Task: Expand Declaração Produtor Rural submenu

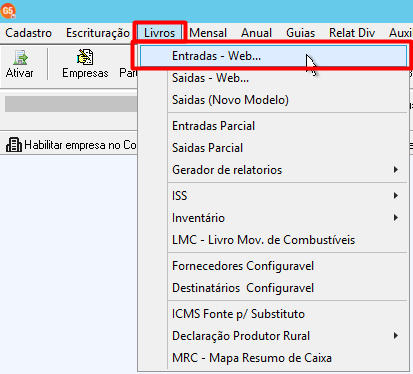Action: pos(273,336)
